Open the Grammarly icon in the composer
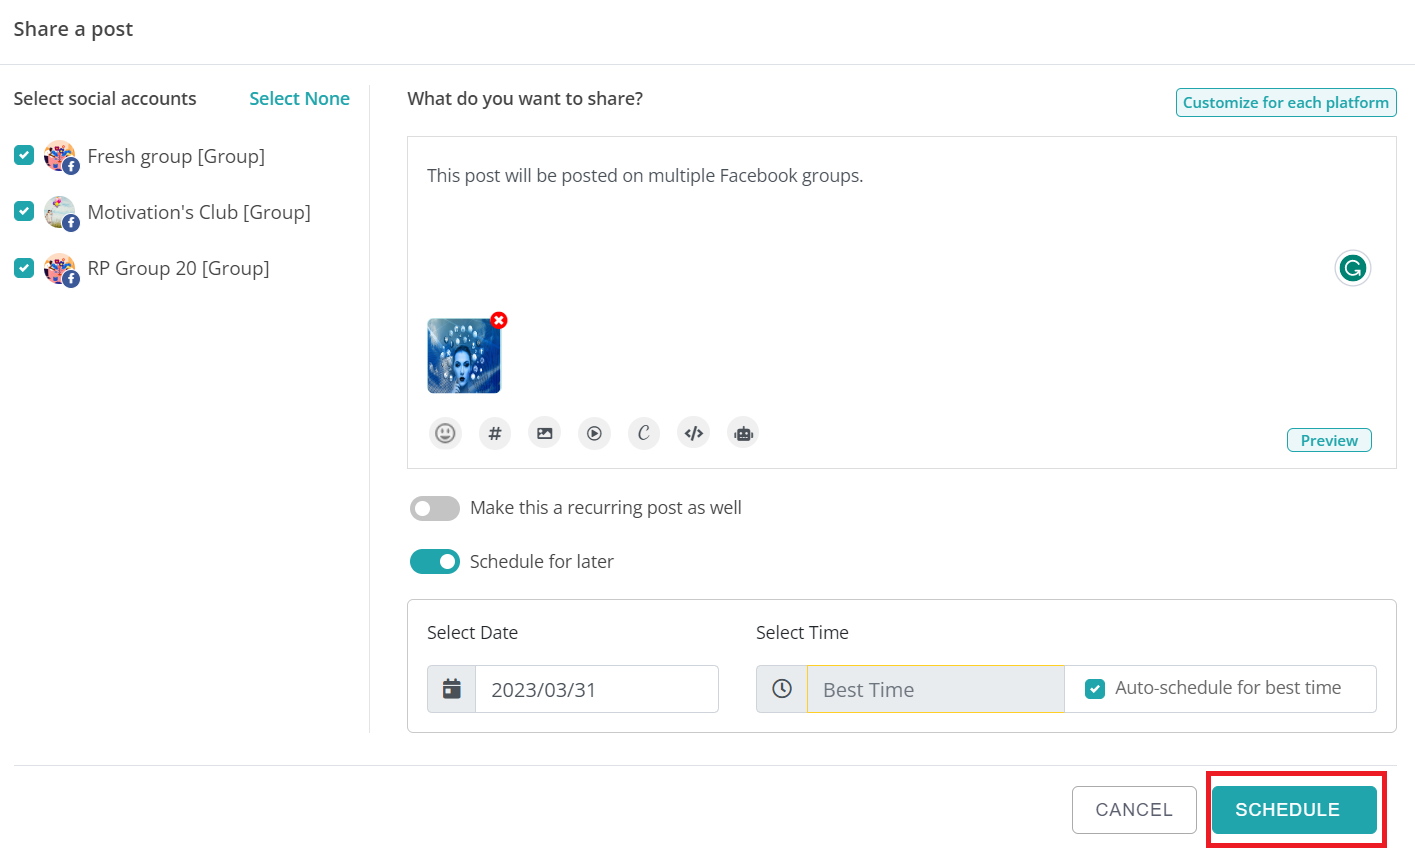 [x=1352, y=267]
